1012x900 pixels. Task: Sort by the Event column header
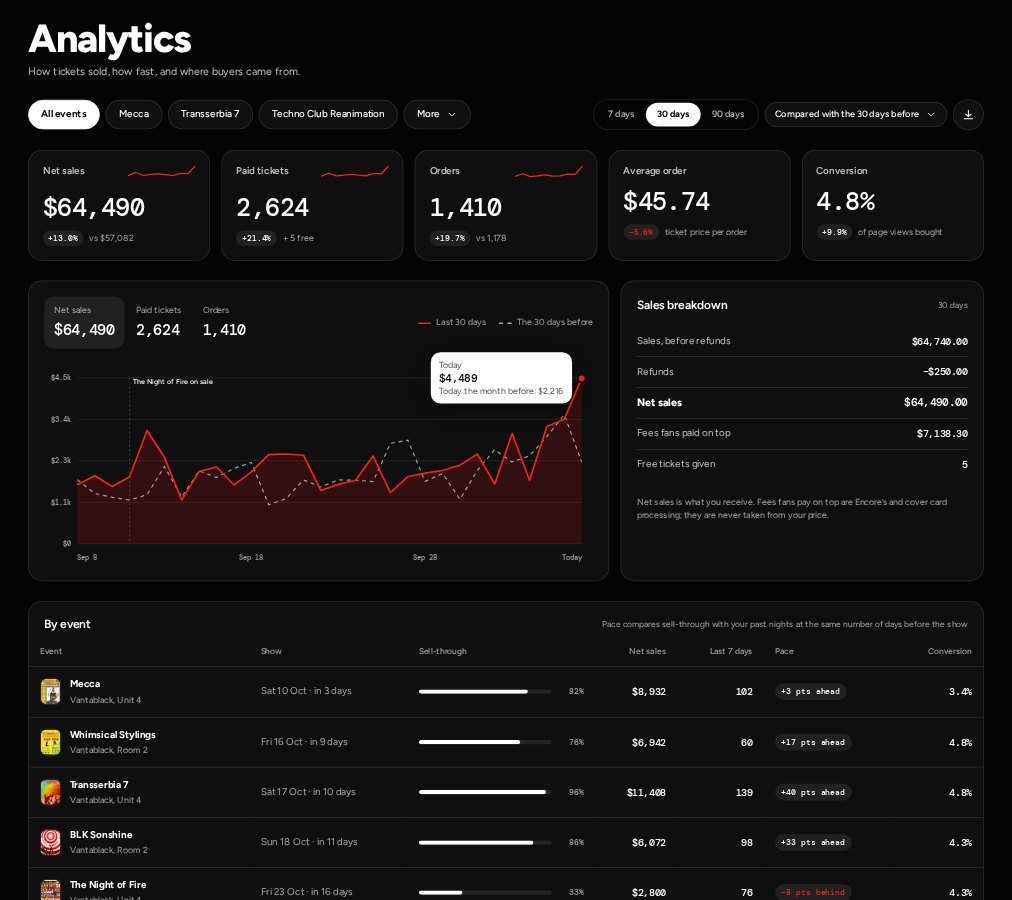pyautogui.click(x=51, y=651)
